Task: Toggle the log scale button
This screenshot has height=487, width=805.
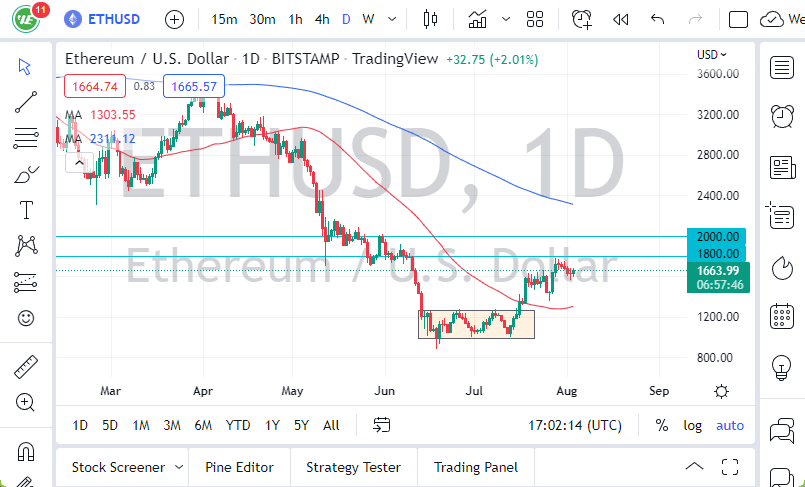Action: (692, 425)
